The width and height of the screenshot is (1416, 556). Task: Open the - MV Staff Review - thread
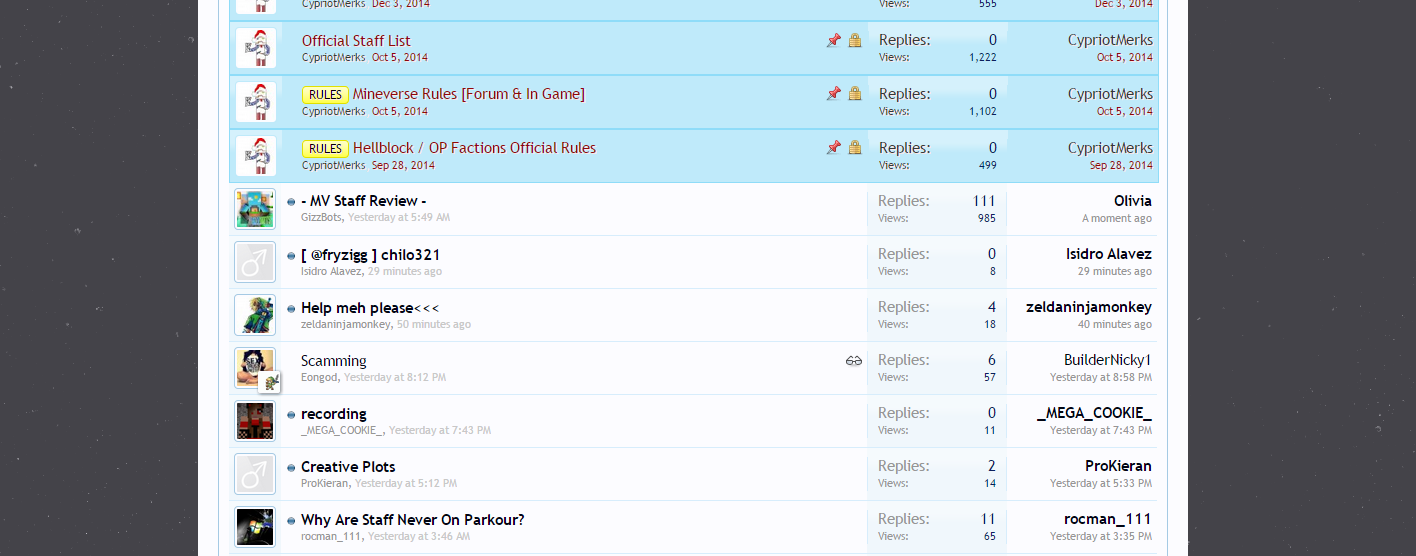[x=364, y=201]
